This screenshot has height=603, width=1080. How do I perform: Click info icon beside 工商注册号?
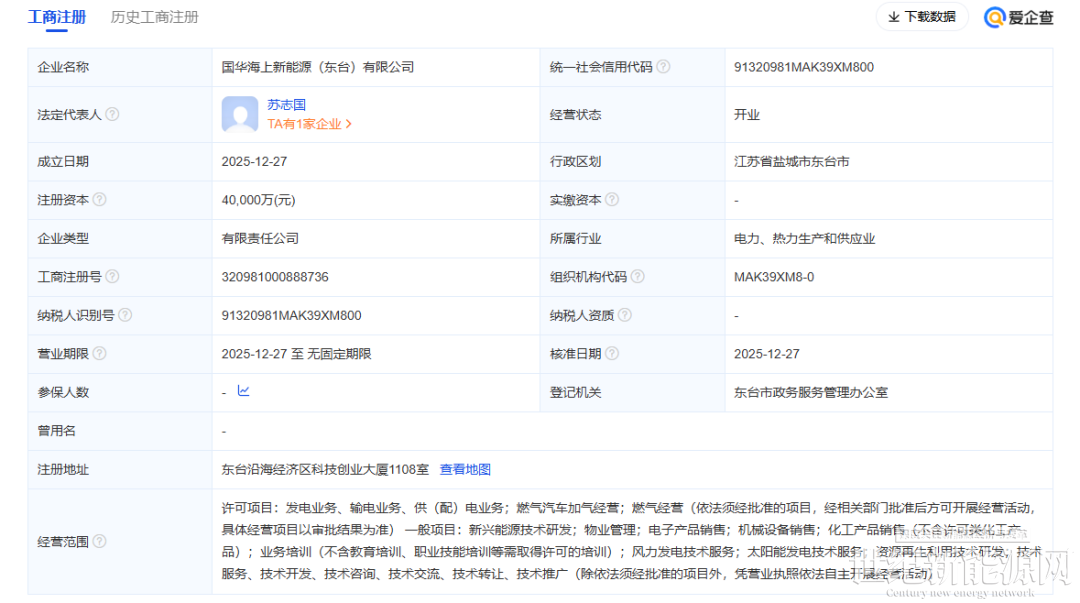tap(112, 277)
